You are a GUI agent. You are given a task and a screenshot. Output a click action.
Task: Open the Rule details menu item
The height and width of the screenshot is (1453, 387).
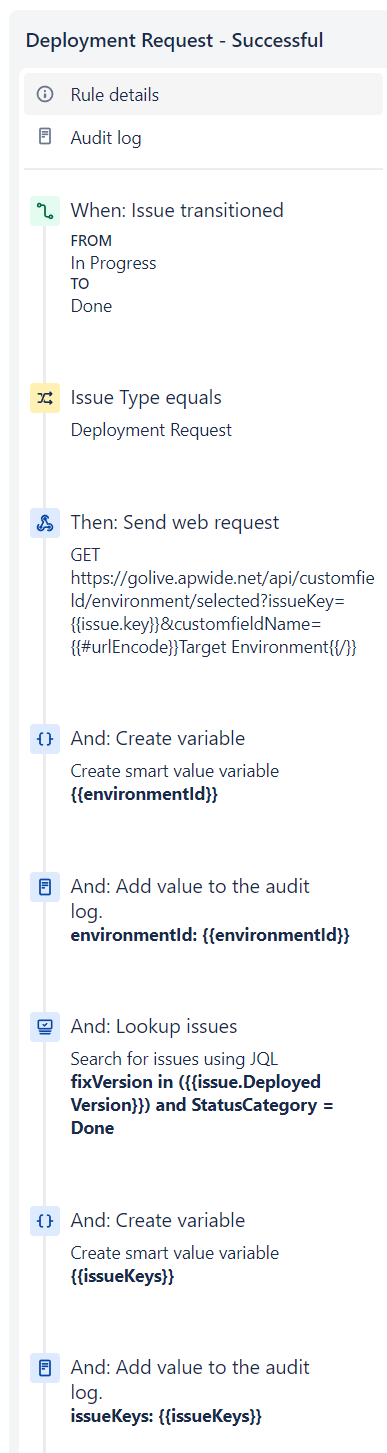coord(203,95)
